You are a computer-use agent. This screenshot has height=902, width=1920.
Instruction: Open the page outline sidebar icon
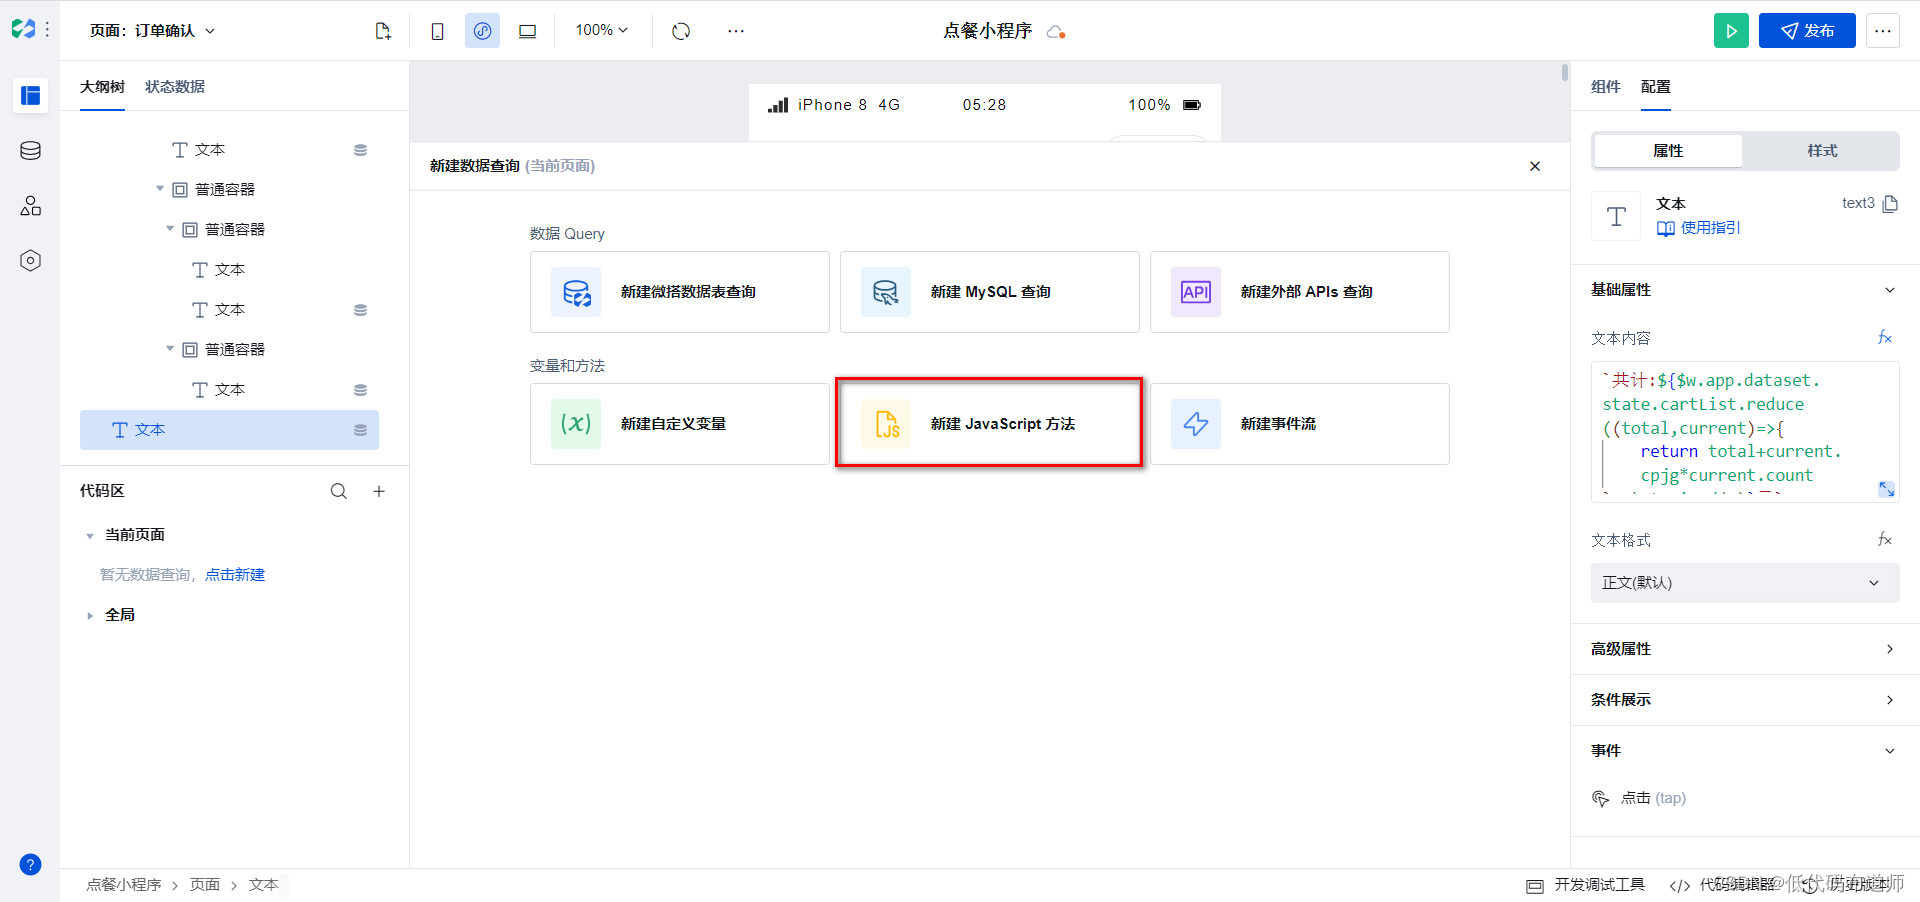30,96
